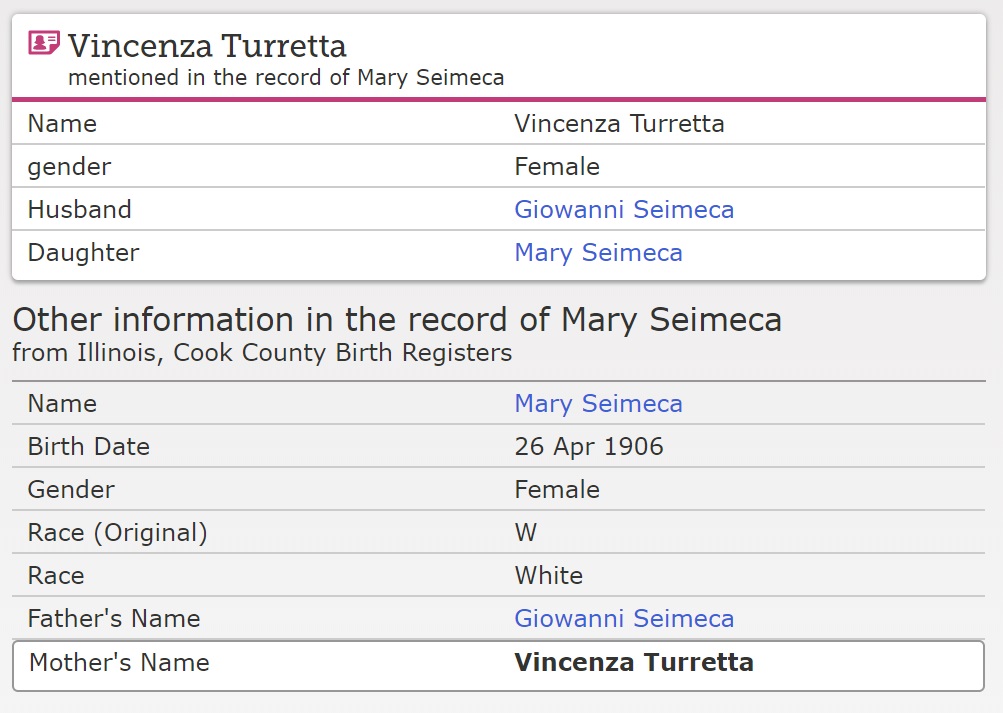
Task: Click the Female value in lowercase gender row
Action: 557,167
